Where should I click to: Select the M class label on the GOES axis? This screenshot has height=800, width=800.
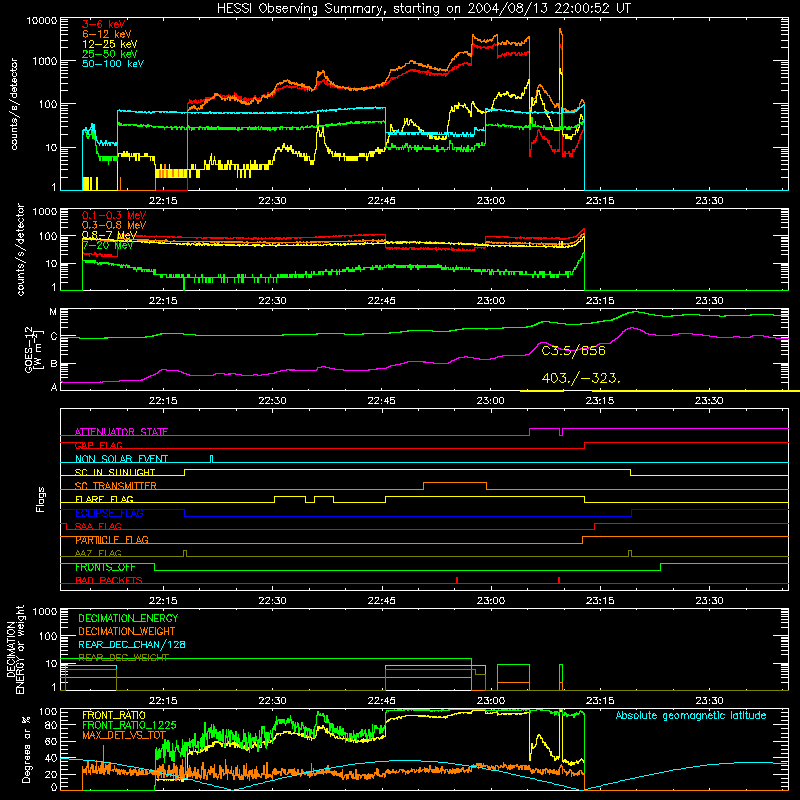pyautogui.click(x=53, y=312)
